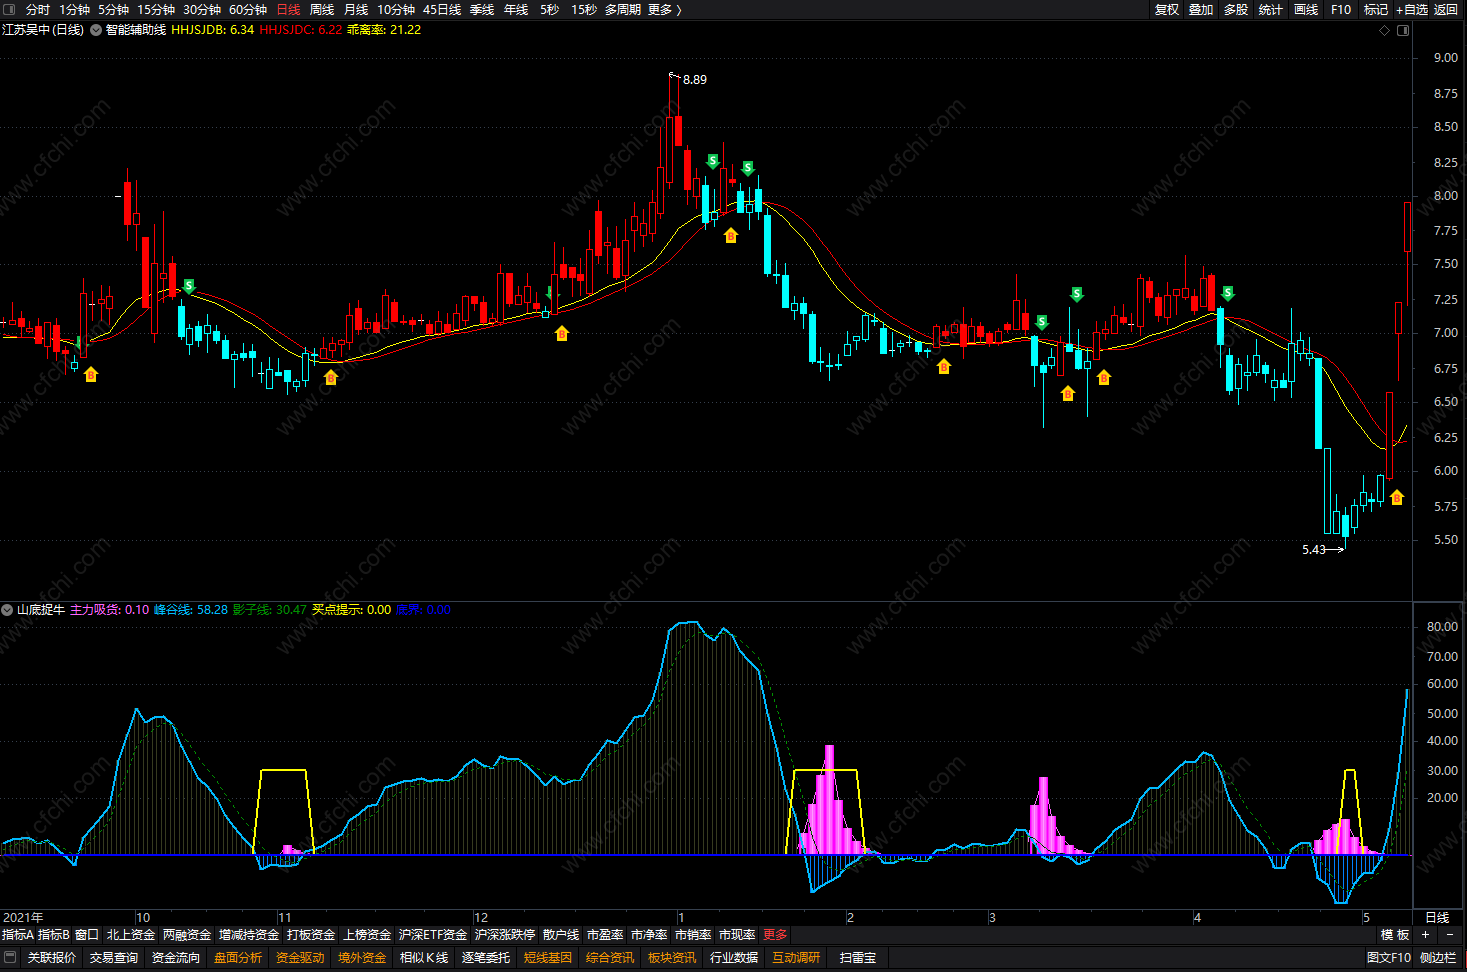Screen dimensions: 1467x972
Task: Click the minus zoom-out button
Action: click(1450, 935)
